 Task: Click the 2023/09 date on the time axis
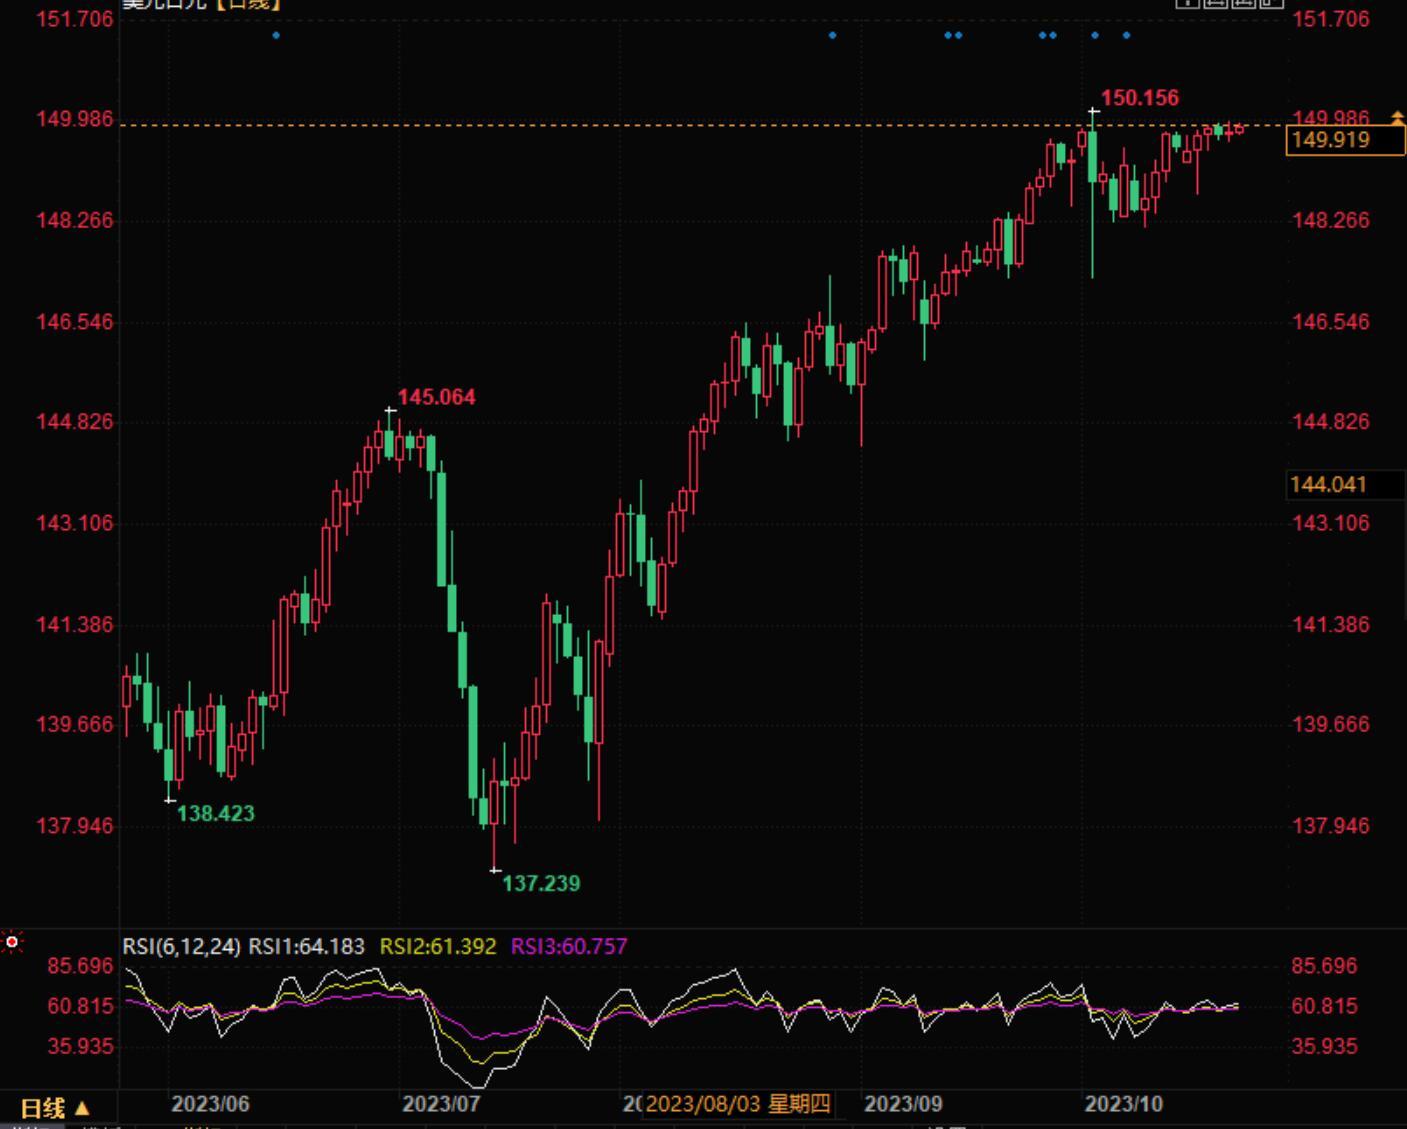903,1104
